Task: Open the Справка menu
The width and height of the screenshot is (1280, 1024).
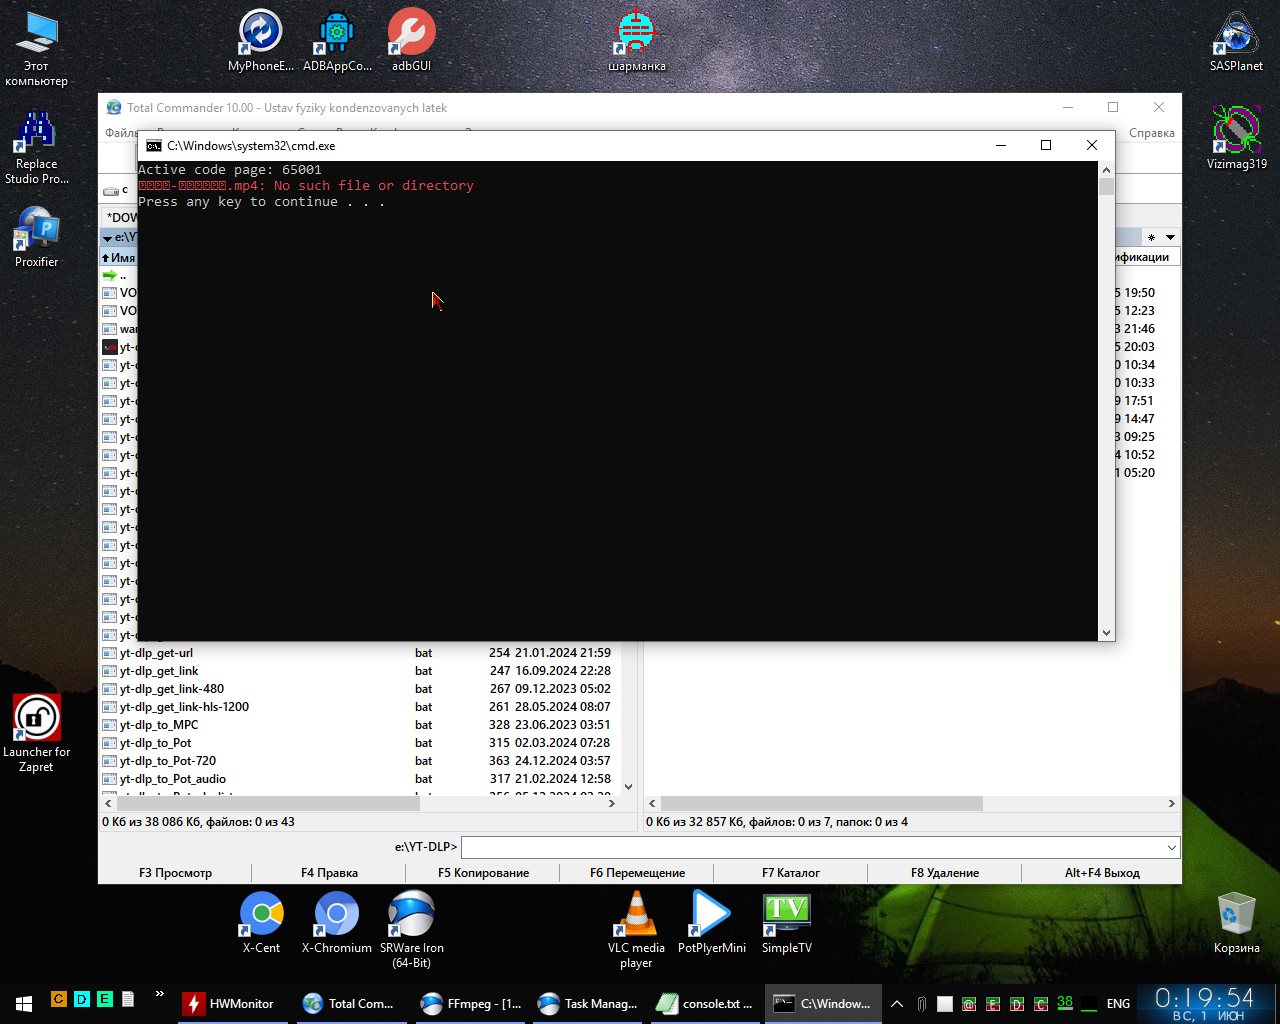Action: point(1151,133)
